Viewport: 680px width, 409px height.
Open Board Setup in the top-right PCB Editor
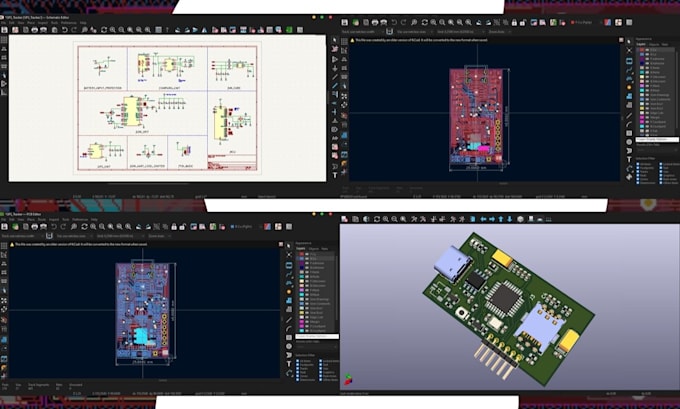point(356,22)
